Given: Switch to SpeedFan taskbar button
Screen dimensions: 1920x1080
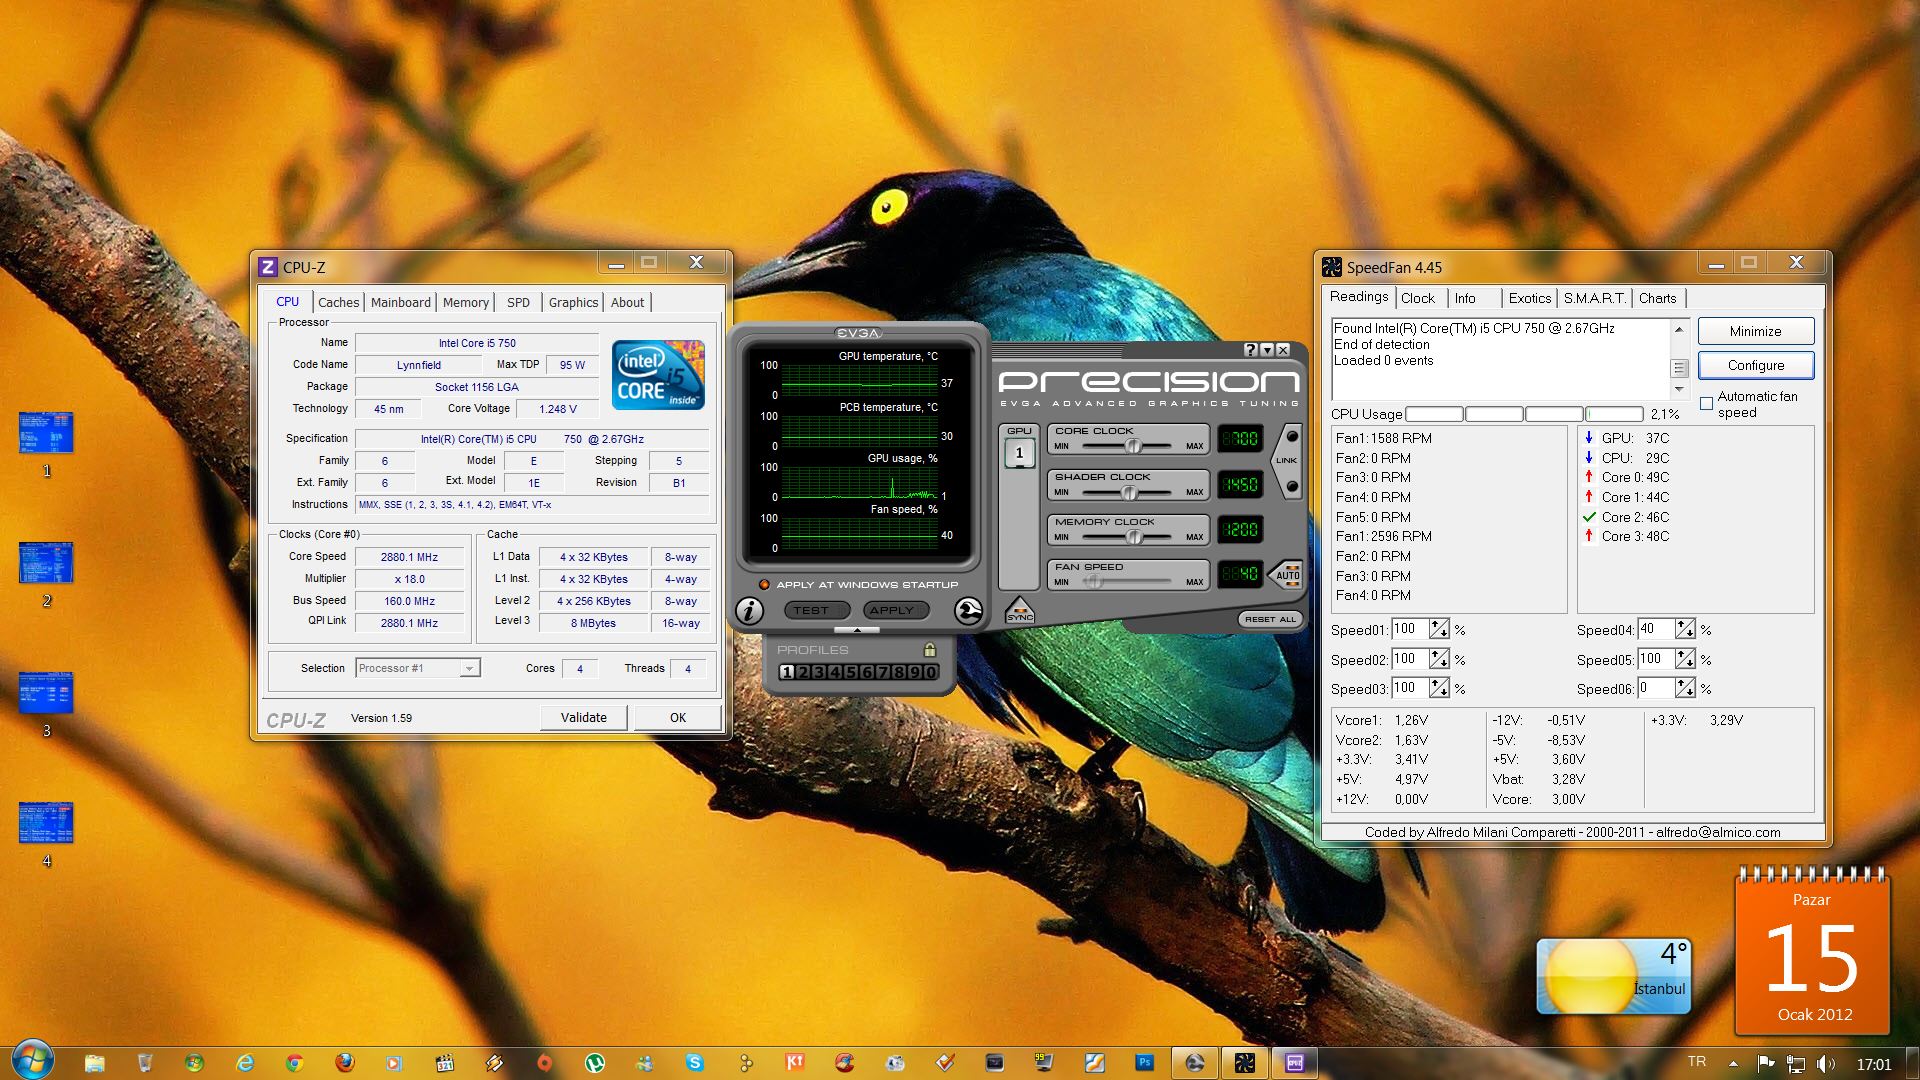Looking at the screenshot, I should pos(1244,1063).
